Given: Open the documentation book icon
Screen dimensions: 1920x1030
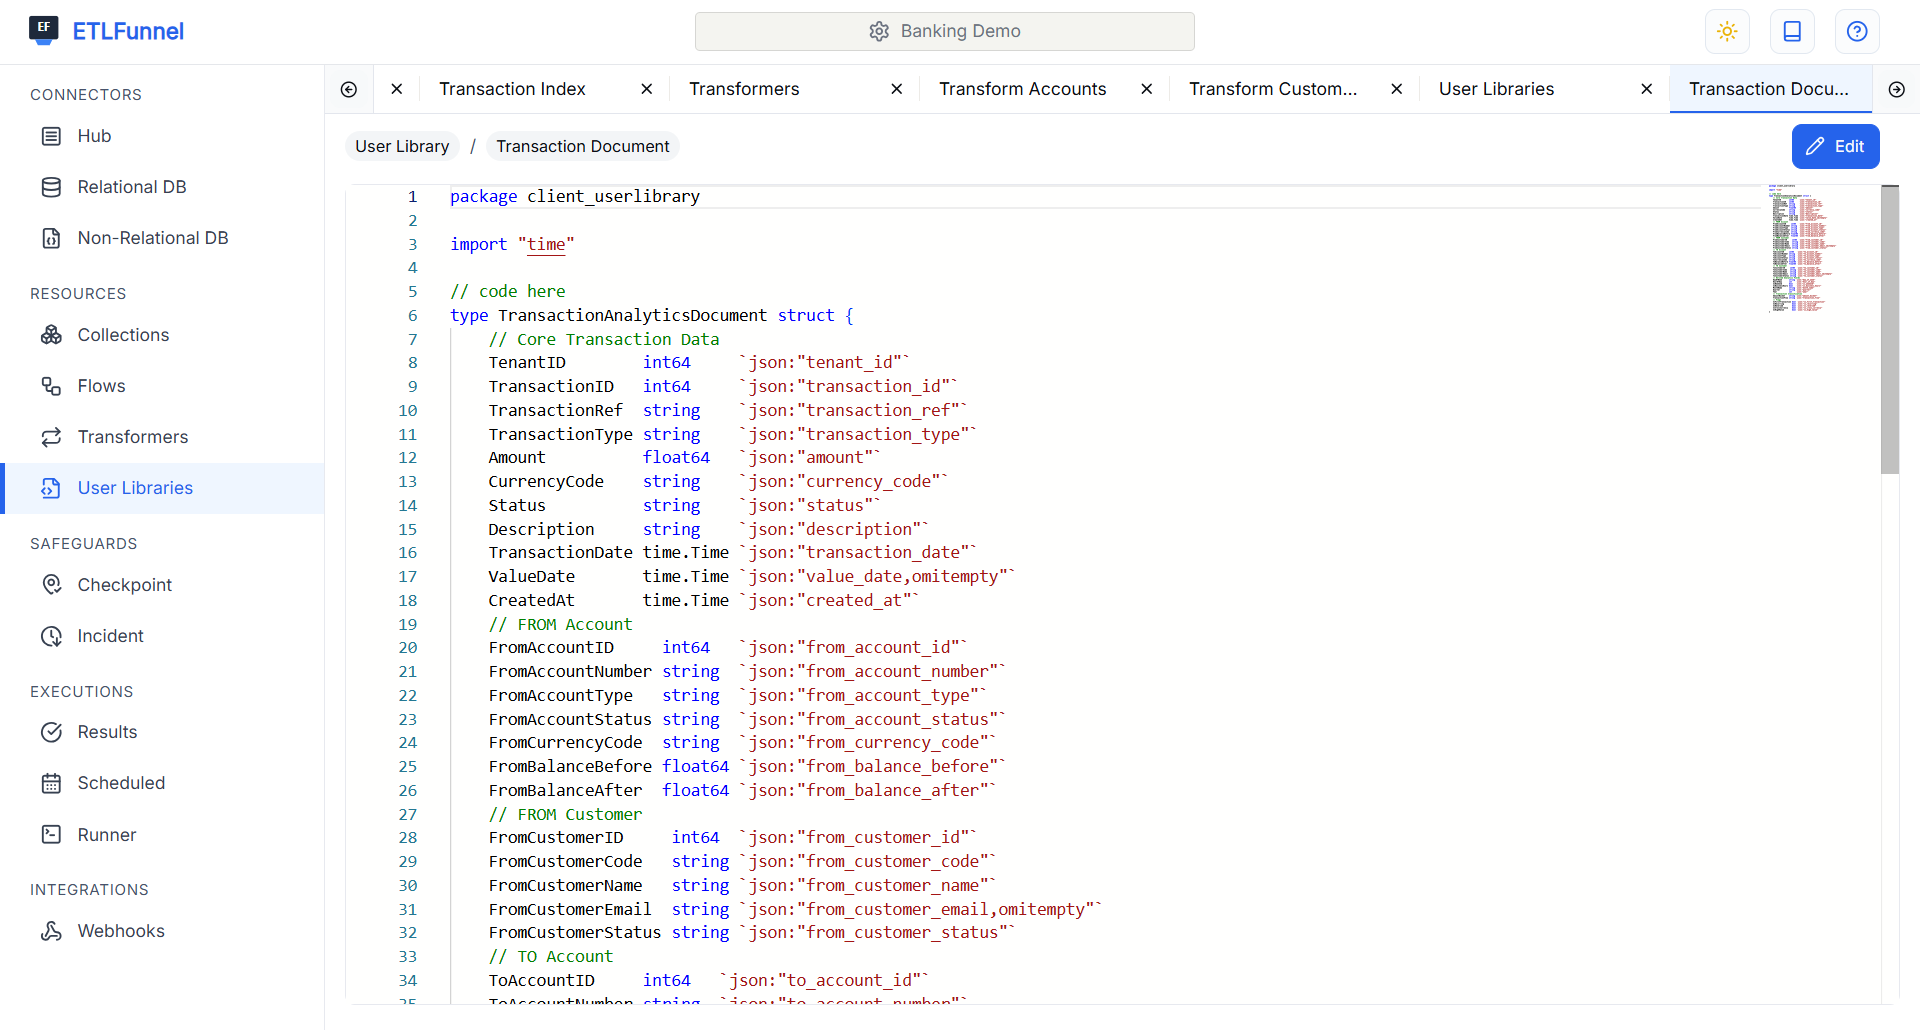Looking at the screenshot, I should (1792, 31).
